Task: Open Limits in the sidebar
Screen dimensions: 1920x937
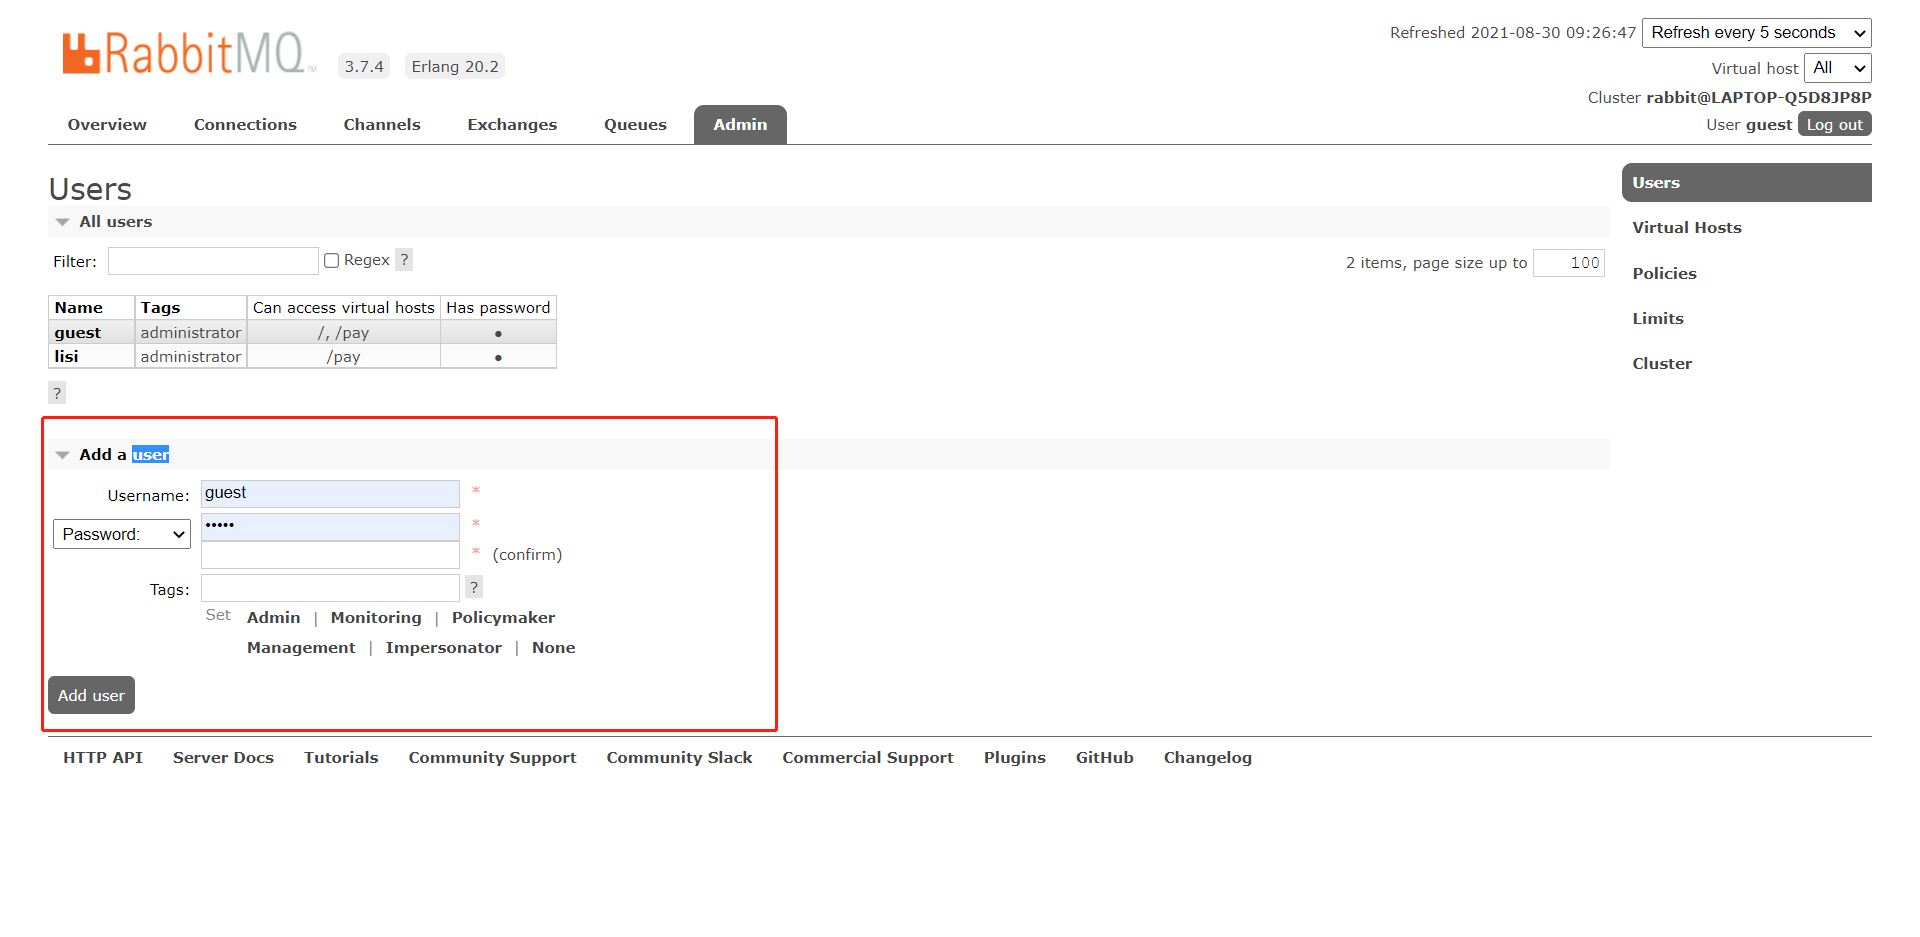Action: (x=1658, y=319)
